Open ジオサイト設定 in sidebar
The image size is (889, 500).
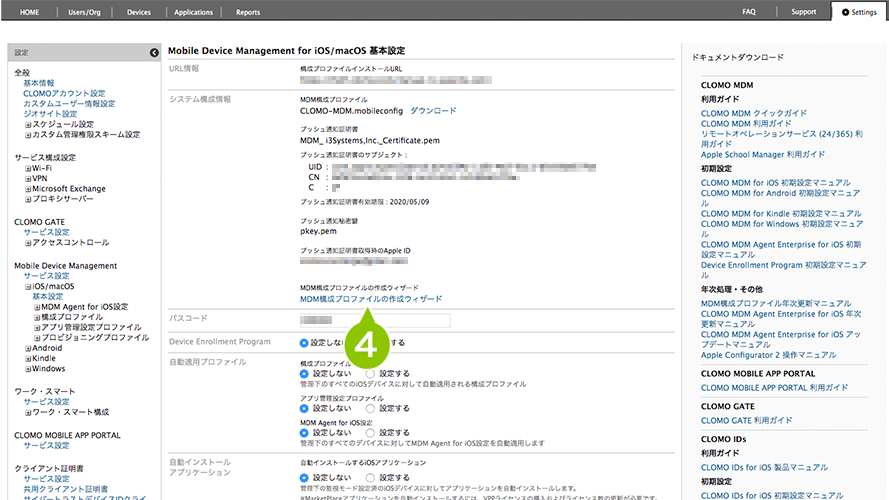coord(50,114)
